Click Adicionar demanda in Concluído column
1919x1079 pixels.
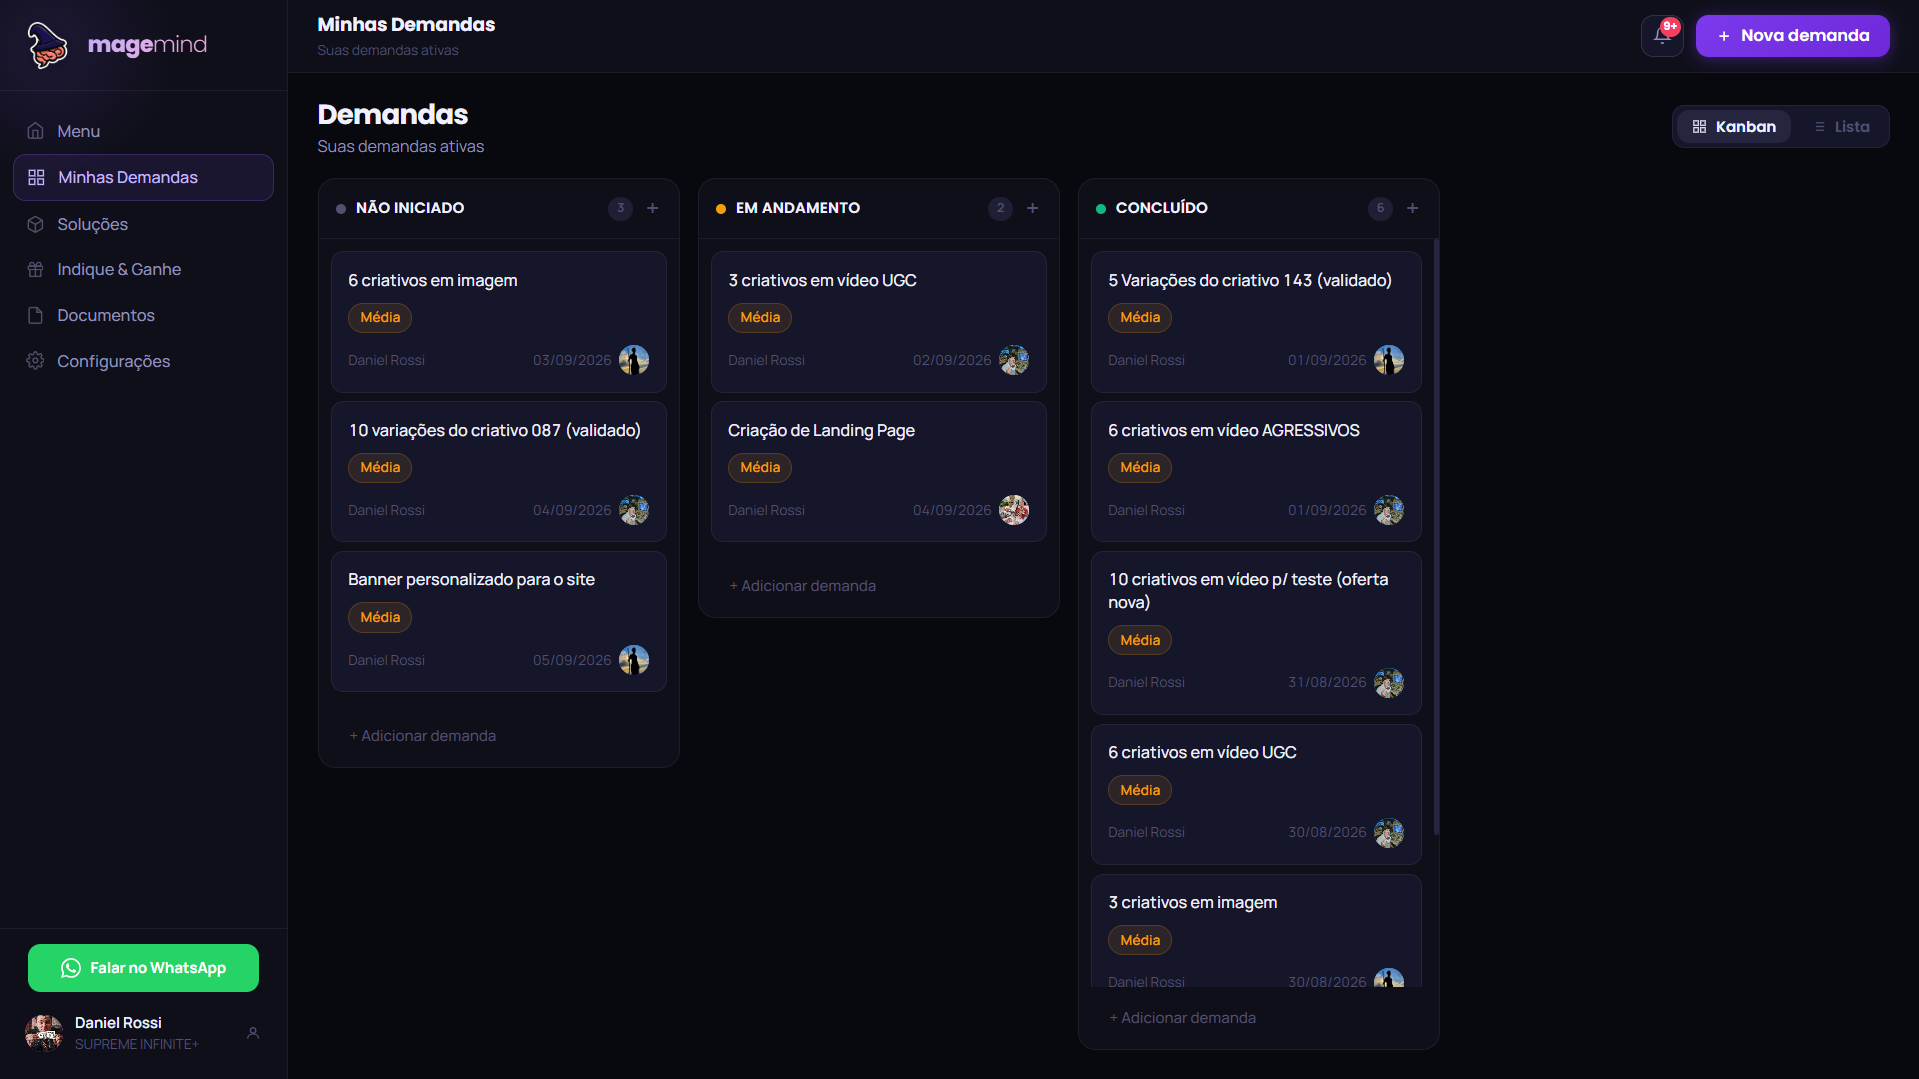(1182, 1018)
